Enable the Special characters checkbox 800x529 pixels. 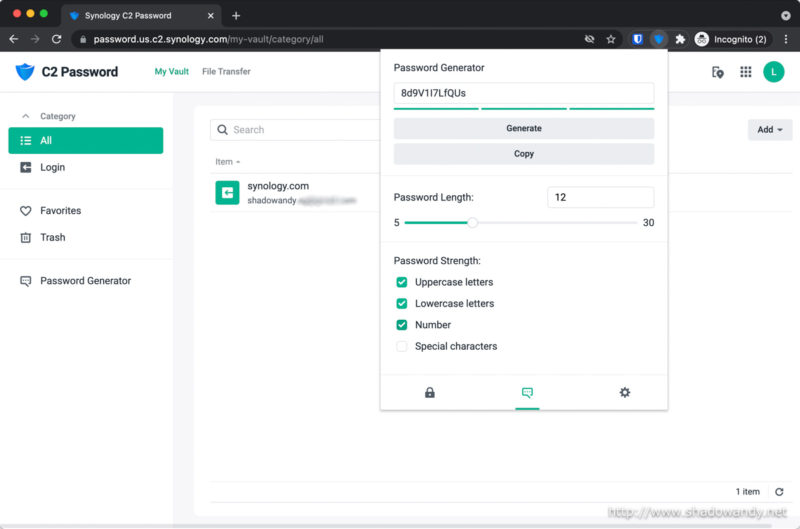pyautogui.click(x=402, y=347)
